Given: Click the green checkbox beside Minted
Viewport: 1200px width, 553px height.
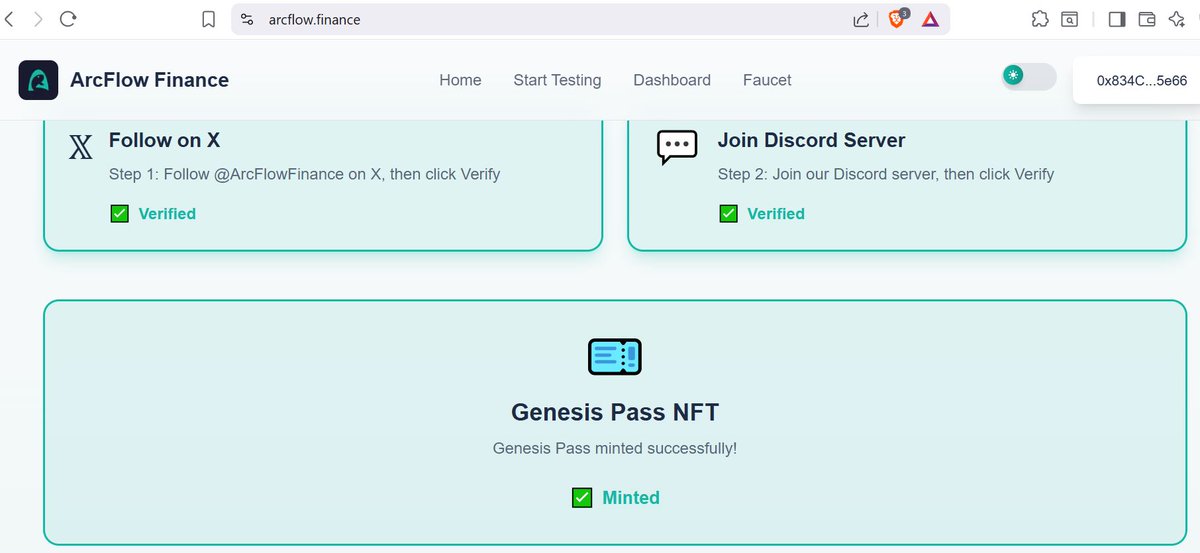Looking at the screenshot, I should pos(582,497).
